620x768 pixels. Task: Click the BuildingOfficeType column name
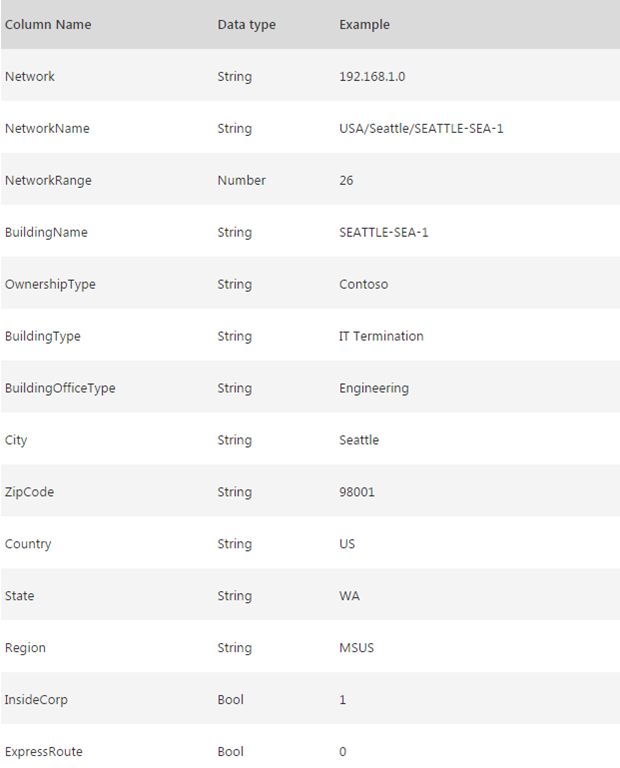(60, 388)
